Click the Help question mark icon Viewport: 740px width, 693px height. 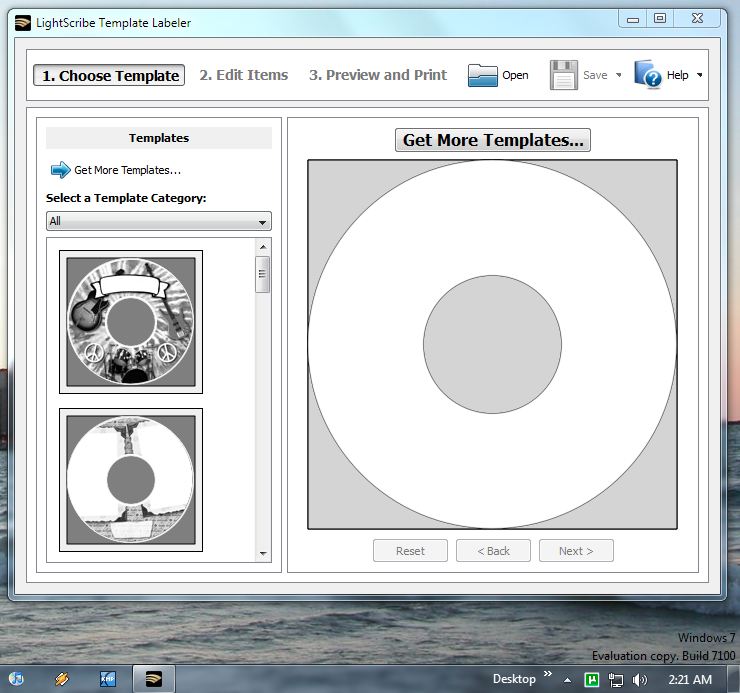pos(648,75)
